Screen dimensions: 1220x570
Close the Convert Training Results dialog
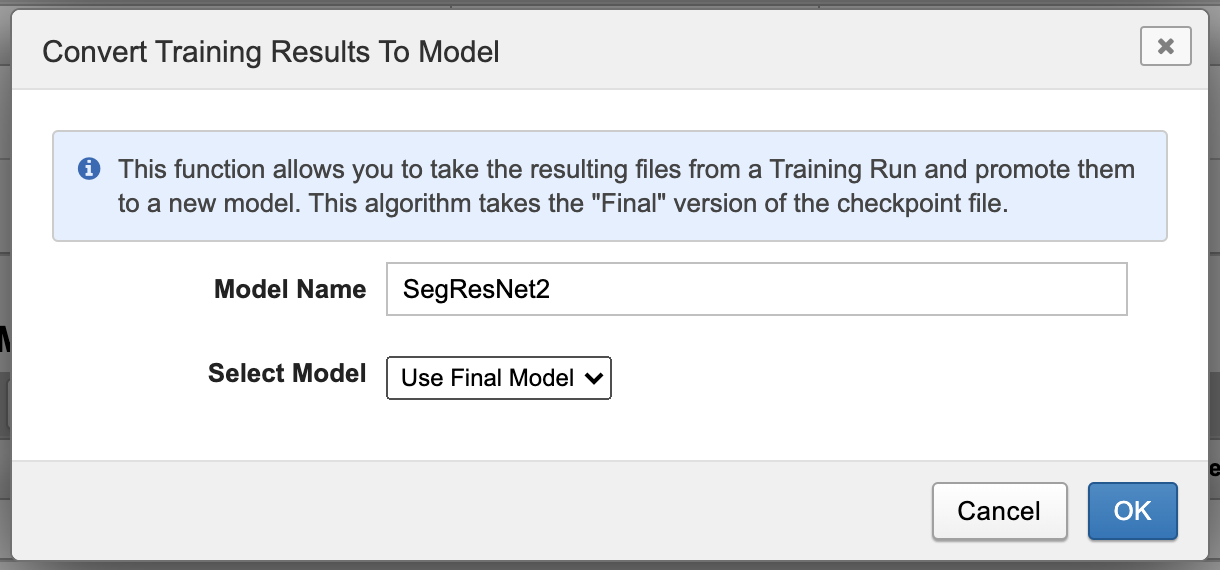tap(1165, 46)
